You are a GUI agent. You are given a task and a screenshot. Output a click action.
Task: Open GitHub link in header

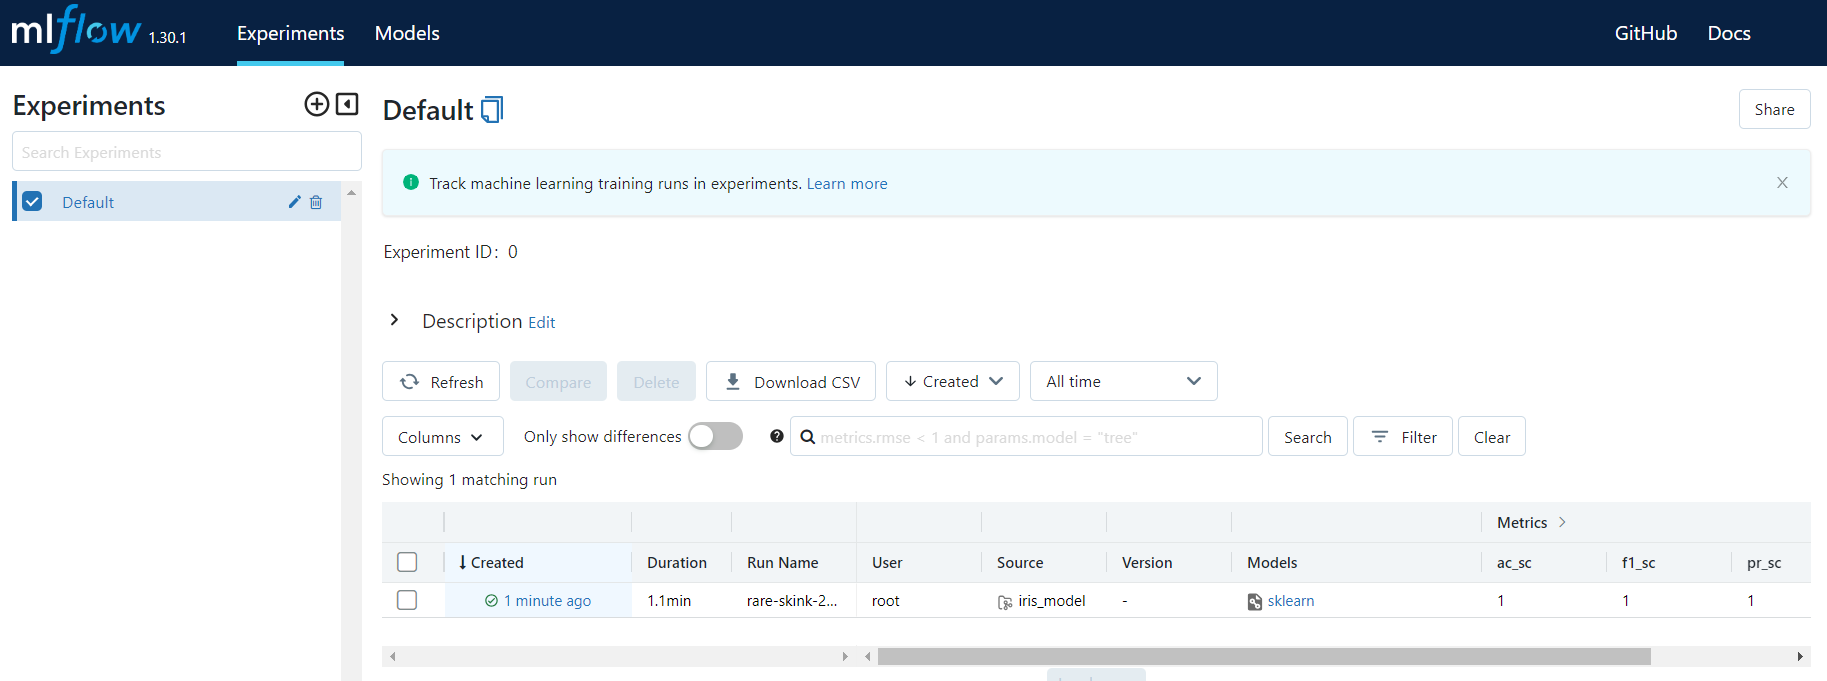(x=1645, y=33)
